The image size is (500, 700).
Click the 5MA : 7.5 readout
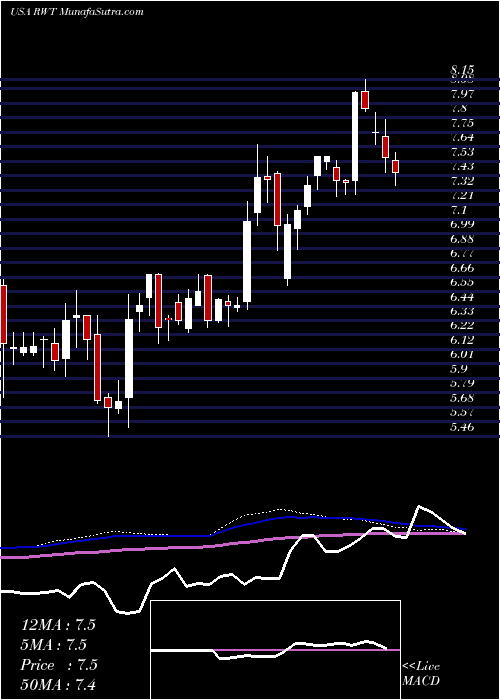pyautogui.click(x=54, y=645)
